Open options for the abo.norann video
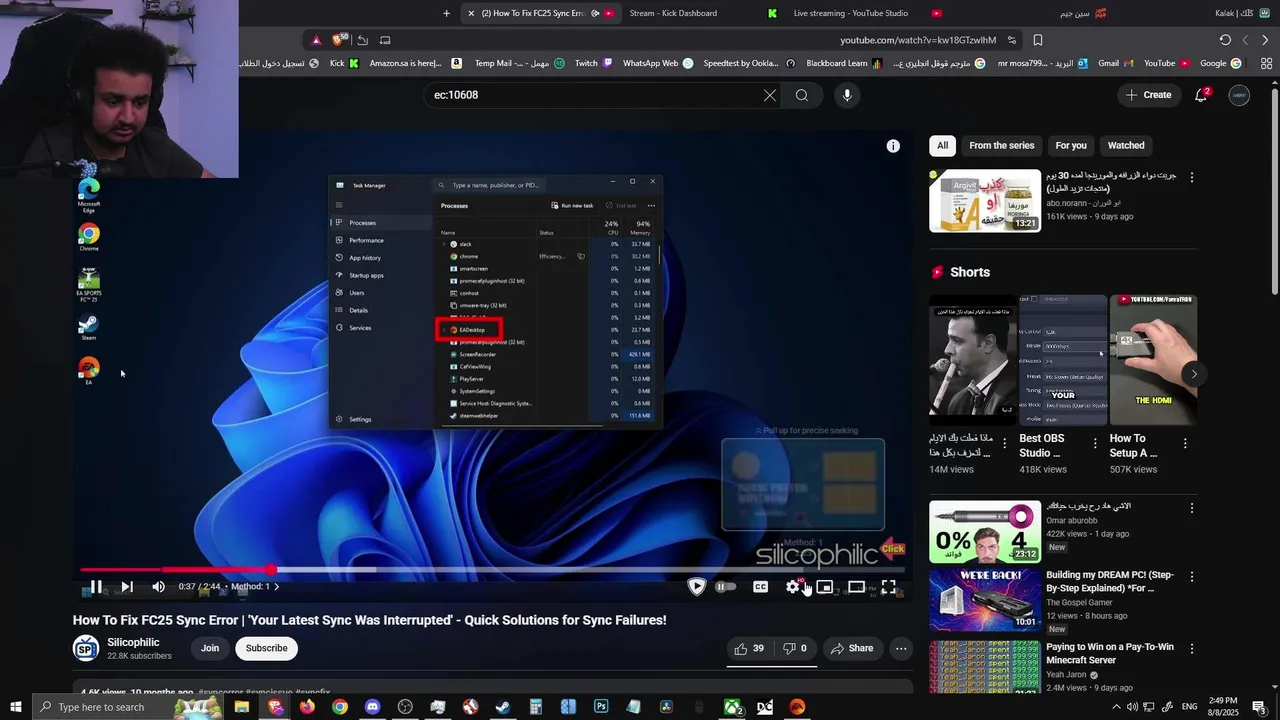Image resolution: width=1280 pixels, height=720 pixels. [x=1191, y=177]
